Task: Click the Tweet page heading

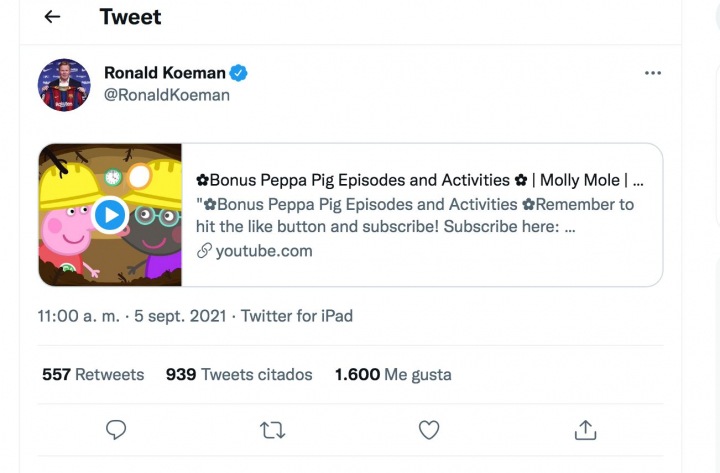Action: (131, 17)
